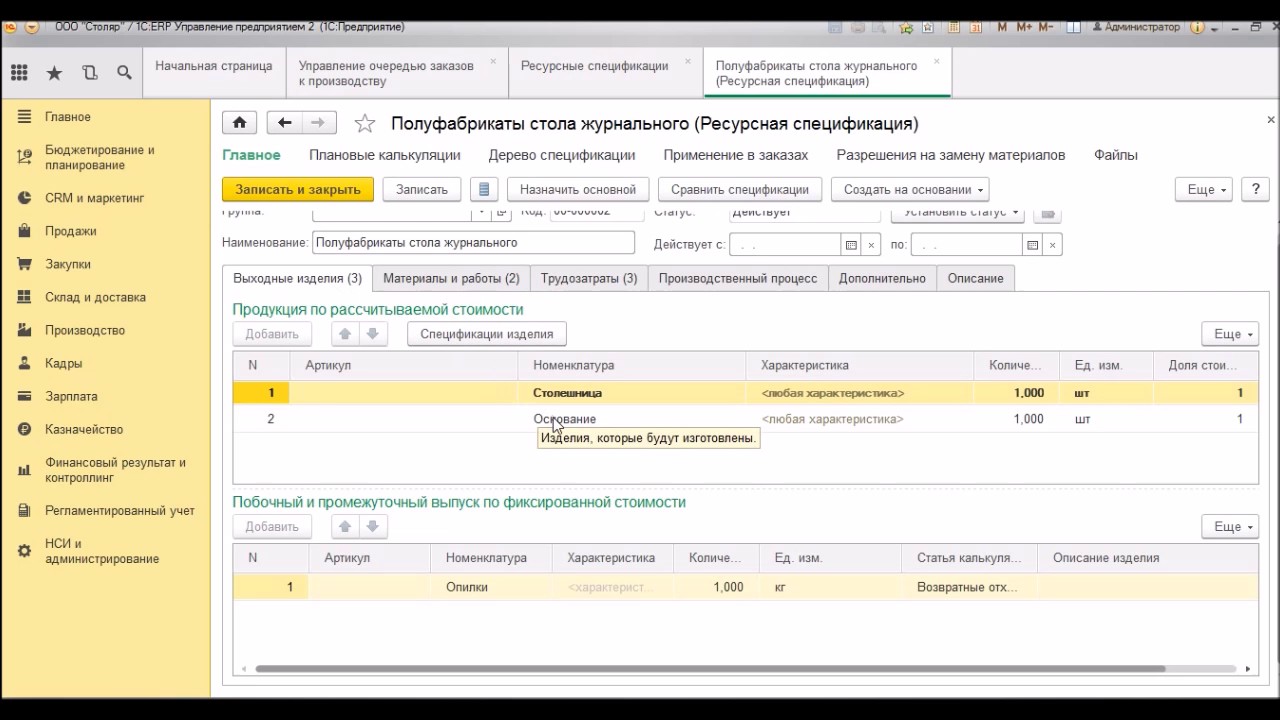Open the sections menu grid icon

point(19,72)
